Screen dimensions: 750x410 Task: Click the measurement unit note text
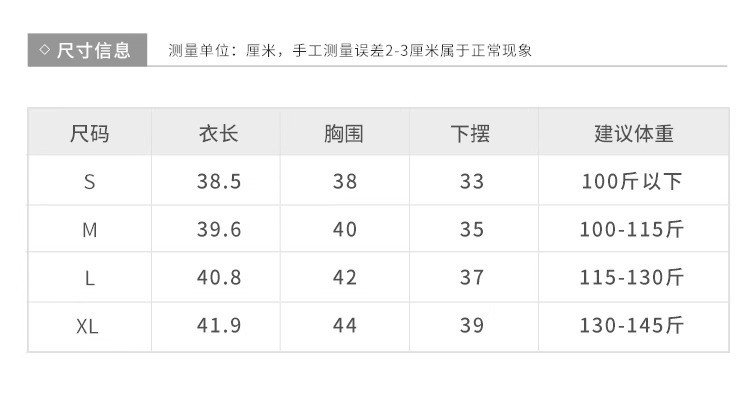(349, 50)
